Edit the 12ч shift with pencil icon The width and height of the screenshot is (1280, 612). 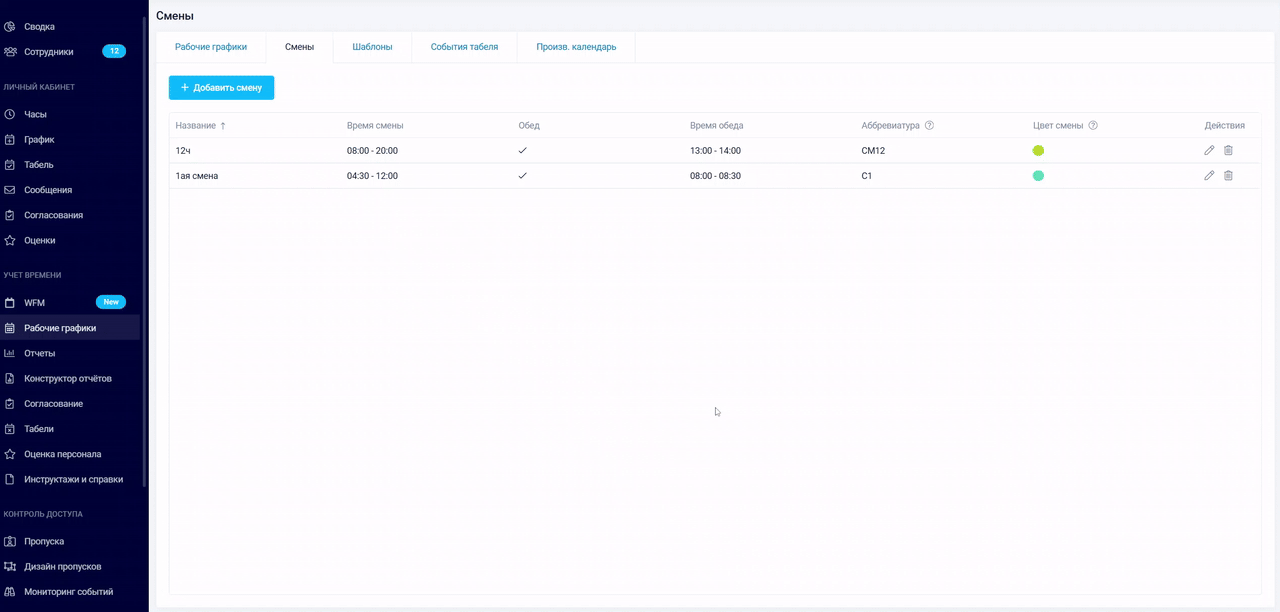1209,150
